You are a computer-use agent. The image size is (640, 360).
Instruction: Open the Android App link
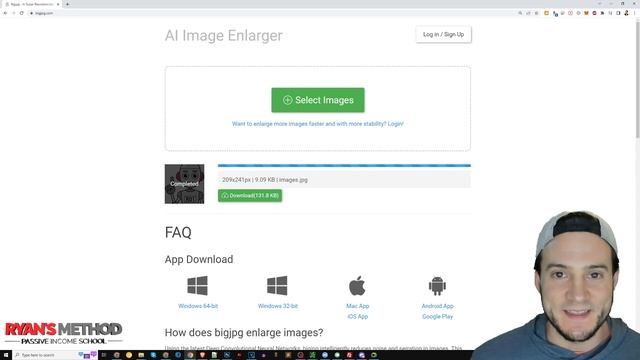coord(438,306)
